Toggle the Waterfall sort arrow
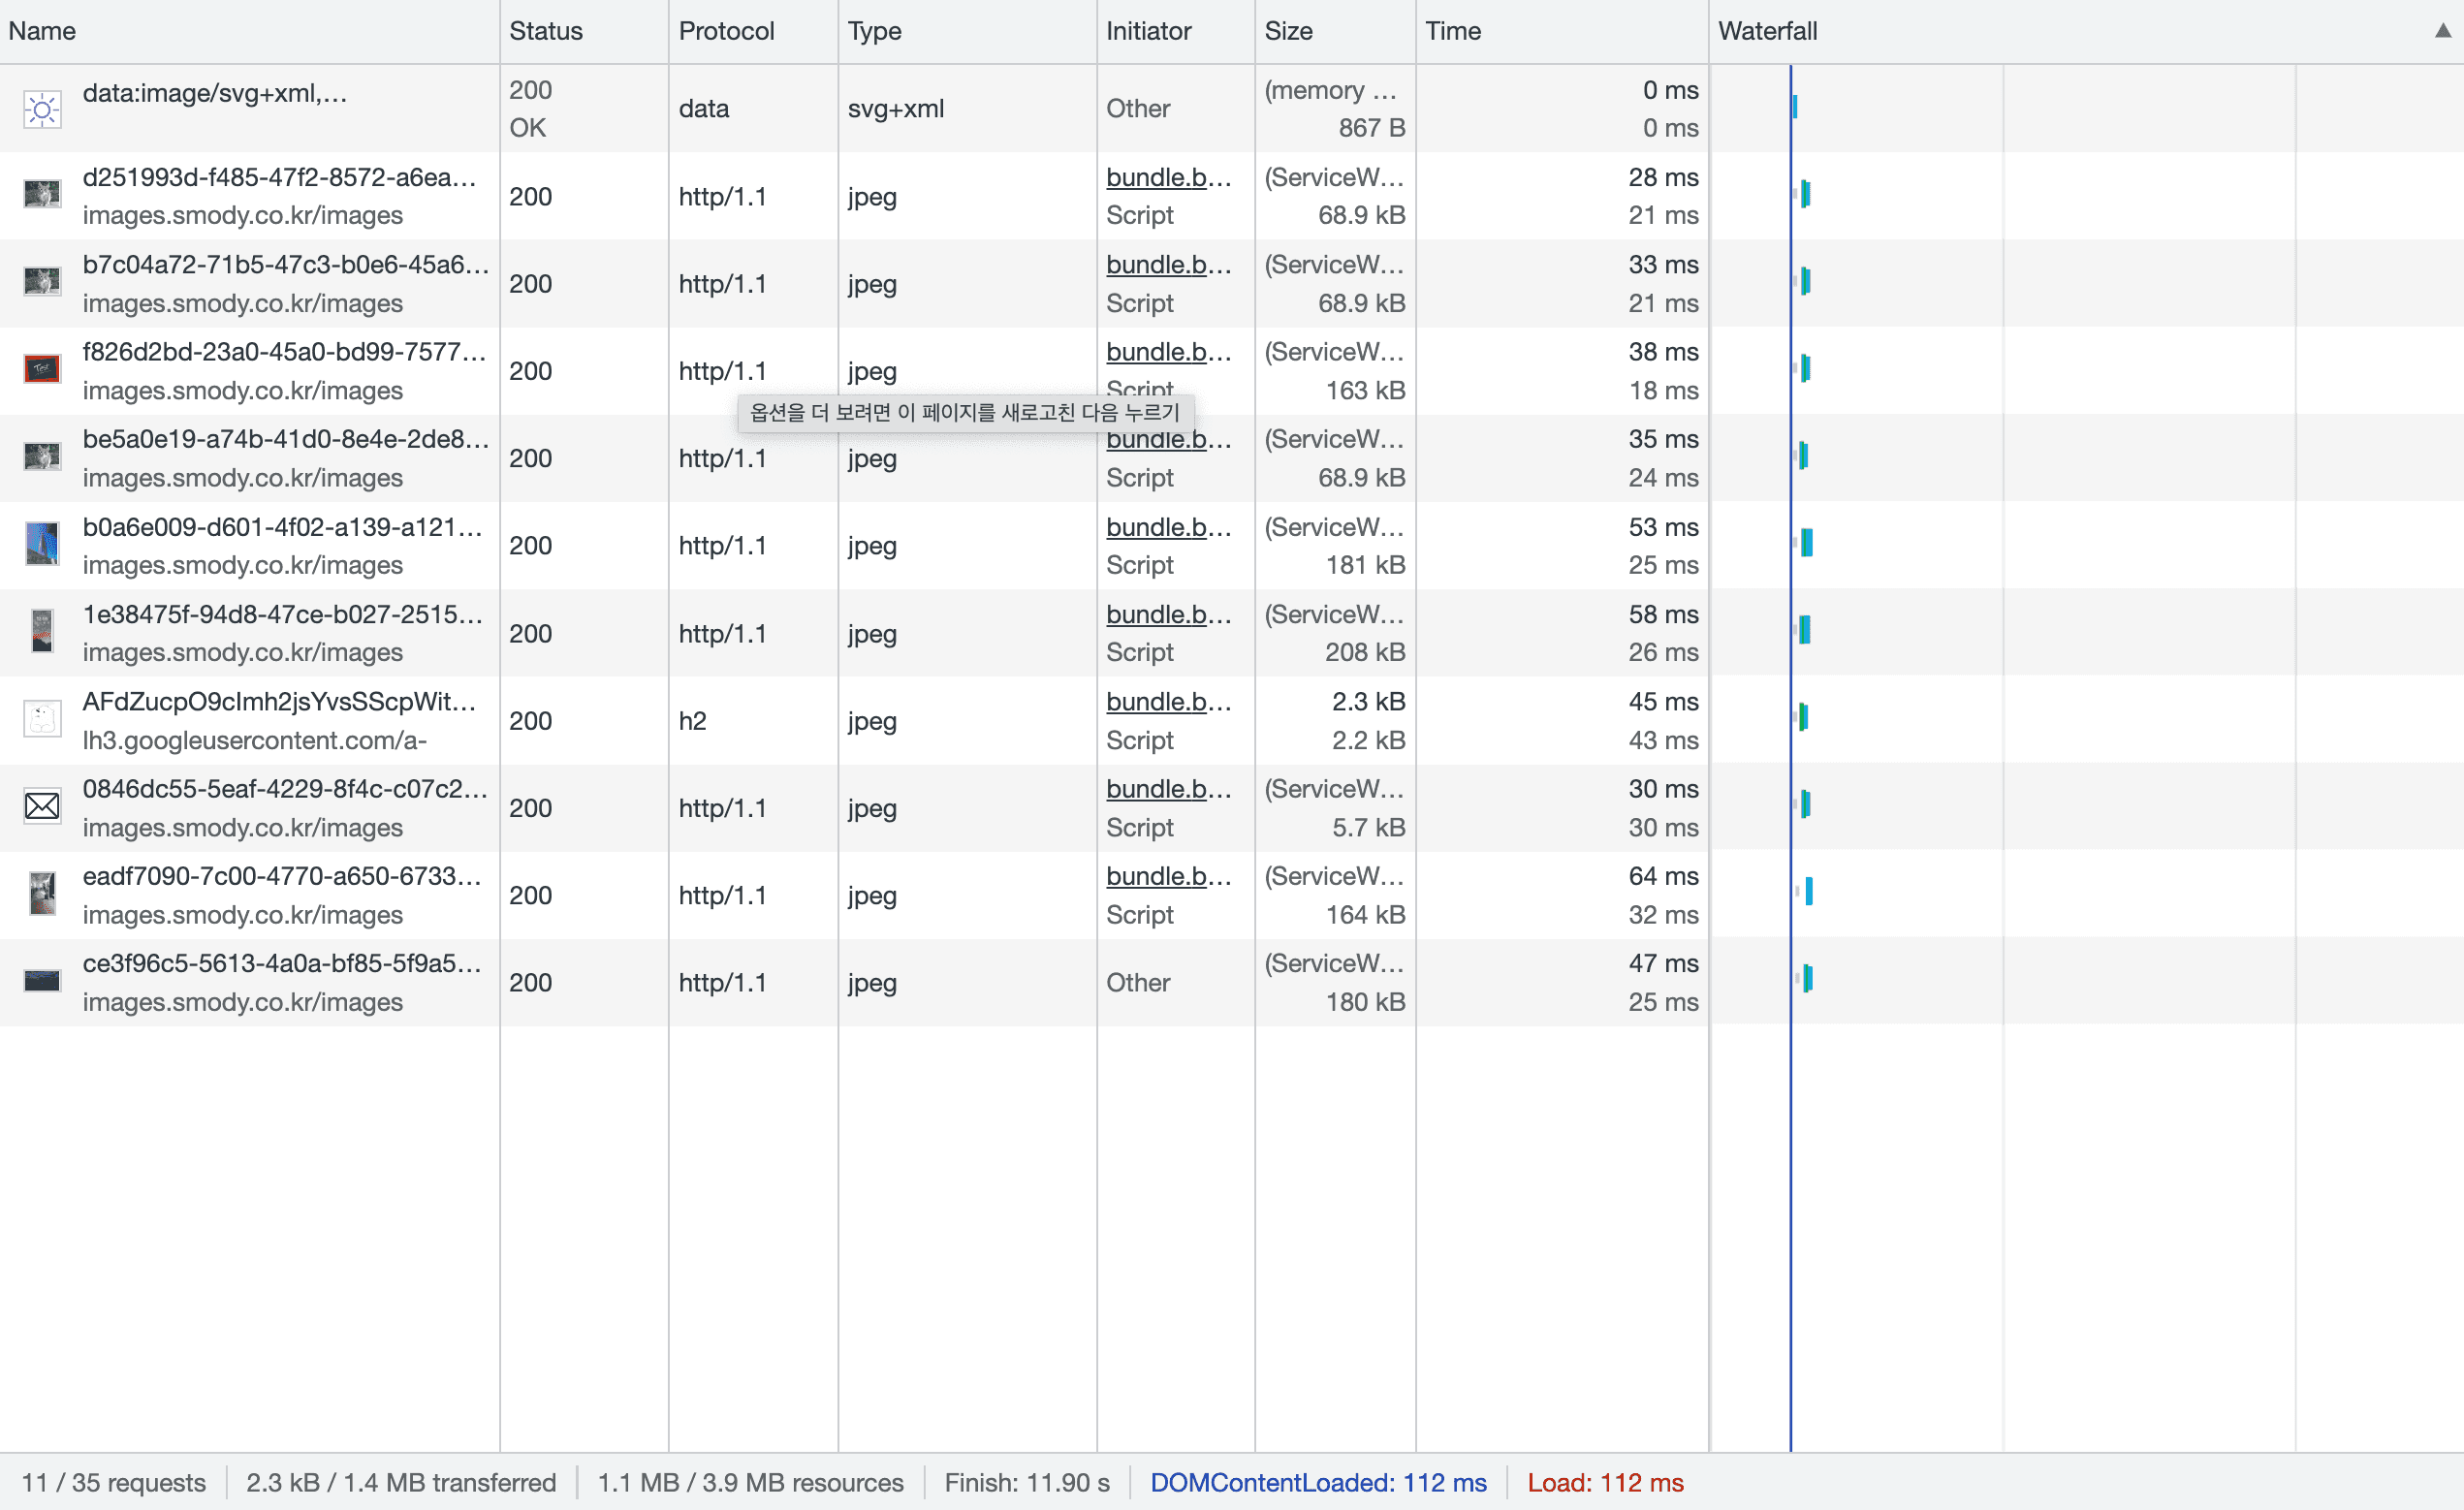This screenshot has width=2464, height=1510. coord(2442,31)
